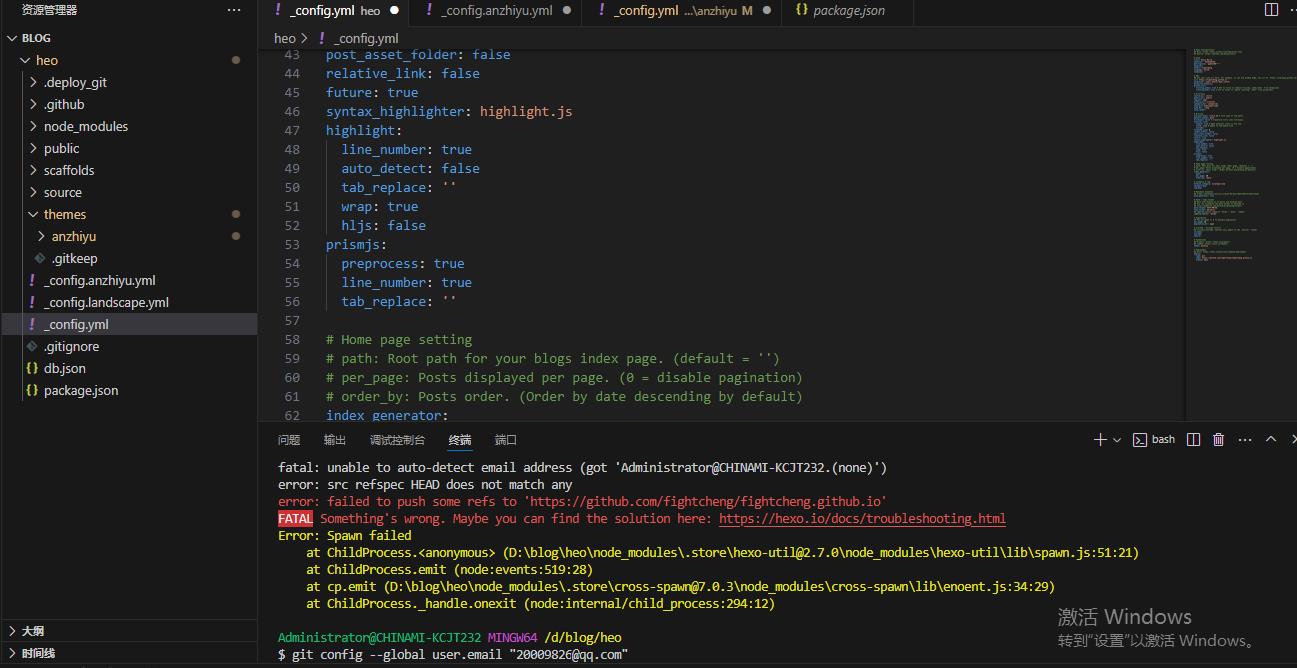Open terminal panel more actions ellipsis

click(x=1245, y=439)
